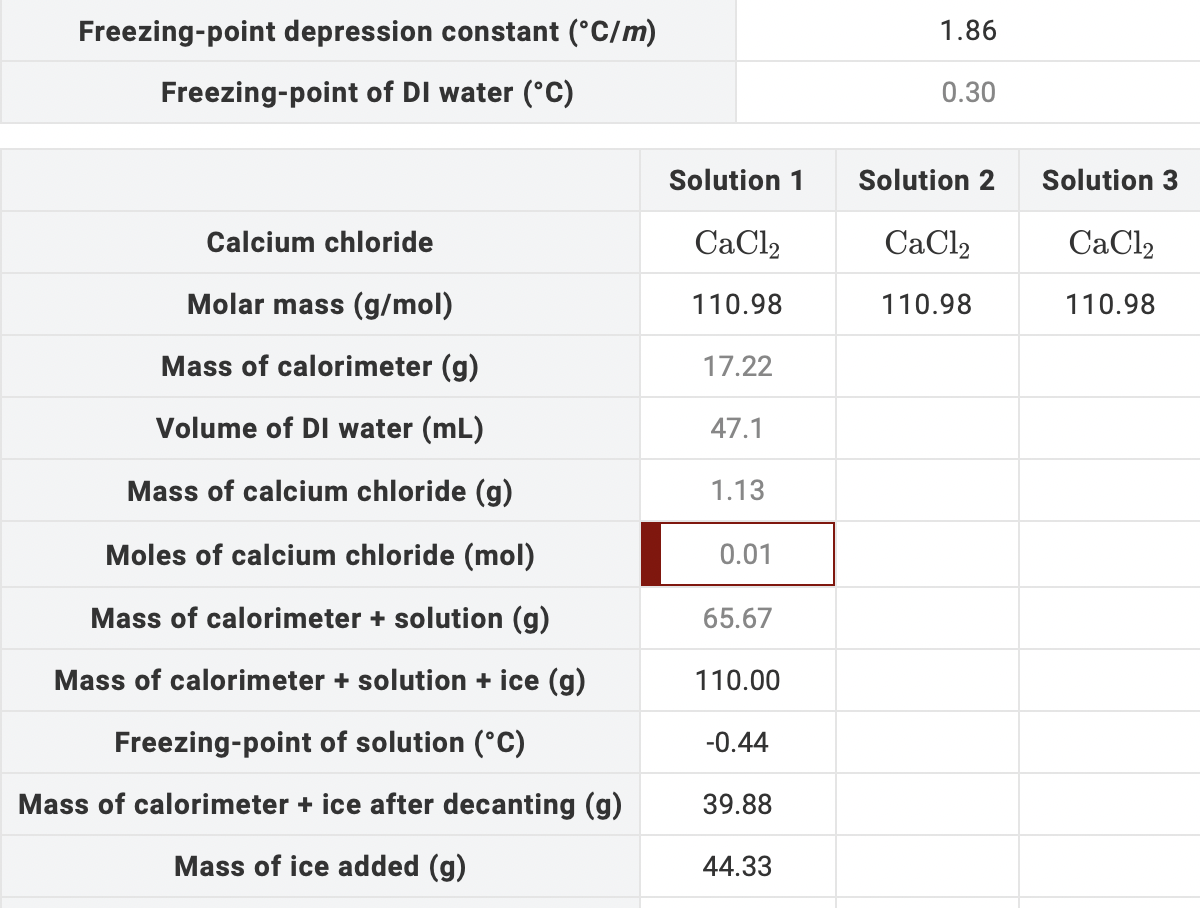
Task: Click the calorimeter plus solution mass 65.67
Action: click(x=737, y=618)
